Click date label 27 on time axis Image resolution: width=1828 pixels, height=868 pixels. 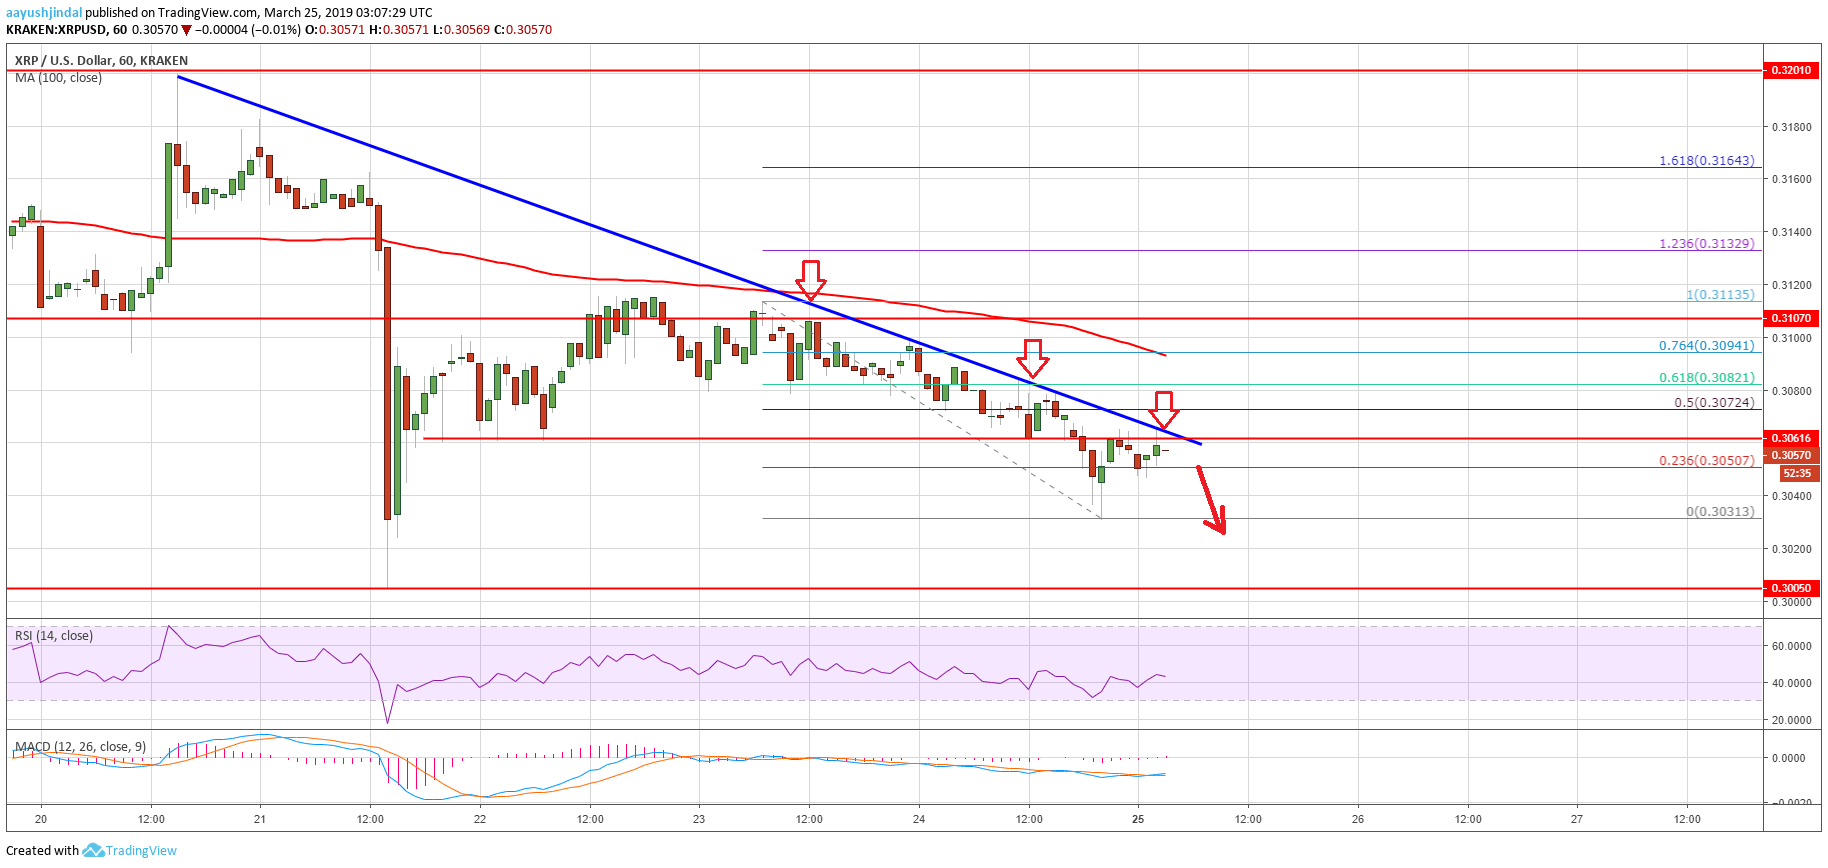pyautogui.click(x=1577, y=819)
